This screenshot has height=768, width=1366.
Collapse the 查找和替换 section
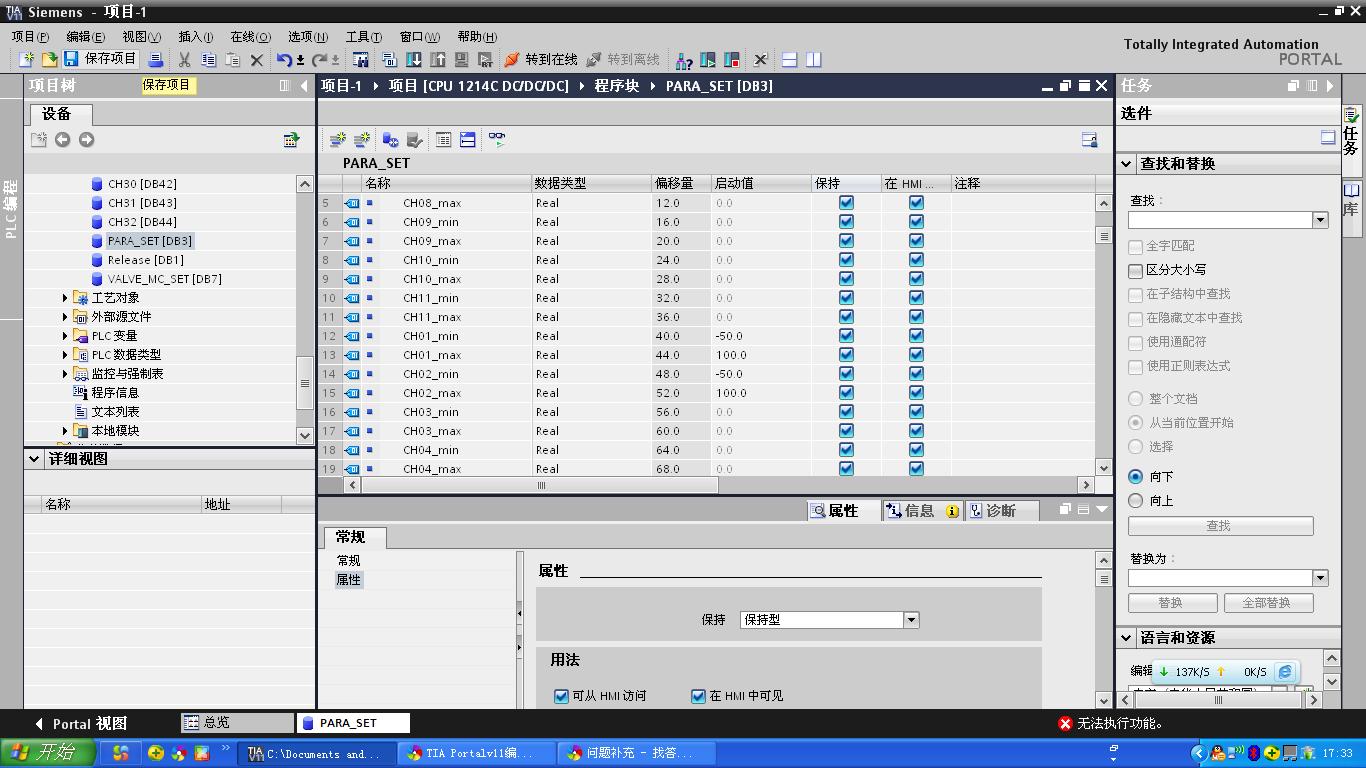(1126, 163)
